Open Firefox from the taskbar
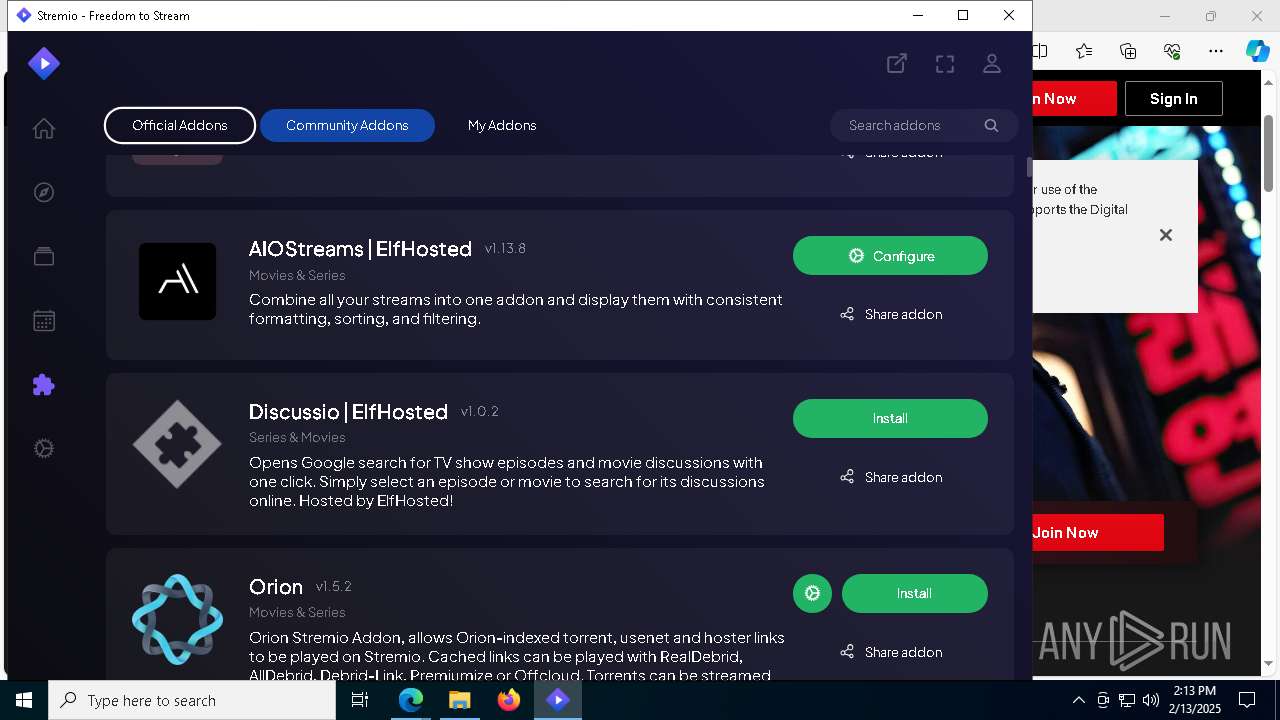The image size is (1280, 720). [508, 700]
